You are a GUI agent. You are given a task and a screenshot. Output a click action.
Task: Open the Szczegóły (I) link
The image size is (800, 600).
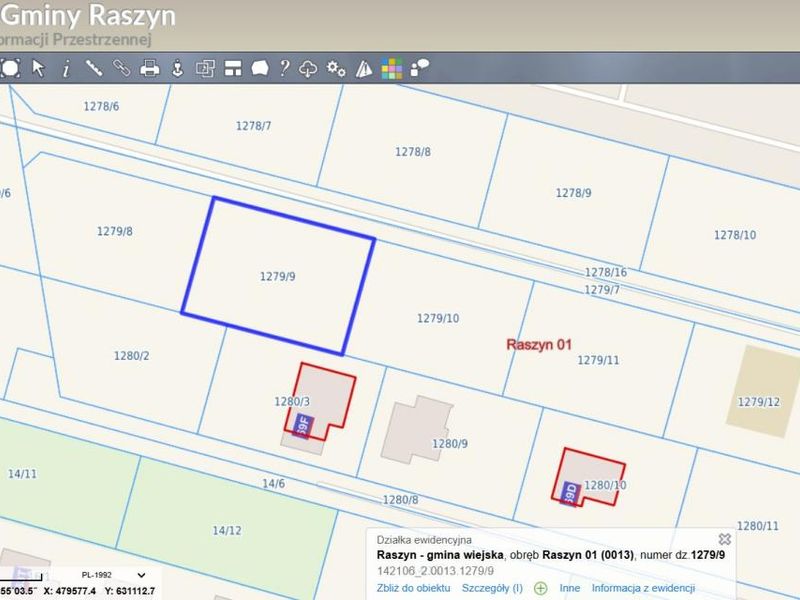[492, 588]
